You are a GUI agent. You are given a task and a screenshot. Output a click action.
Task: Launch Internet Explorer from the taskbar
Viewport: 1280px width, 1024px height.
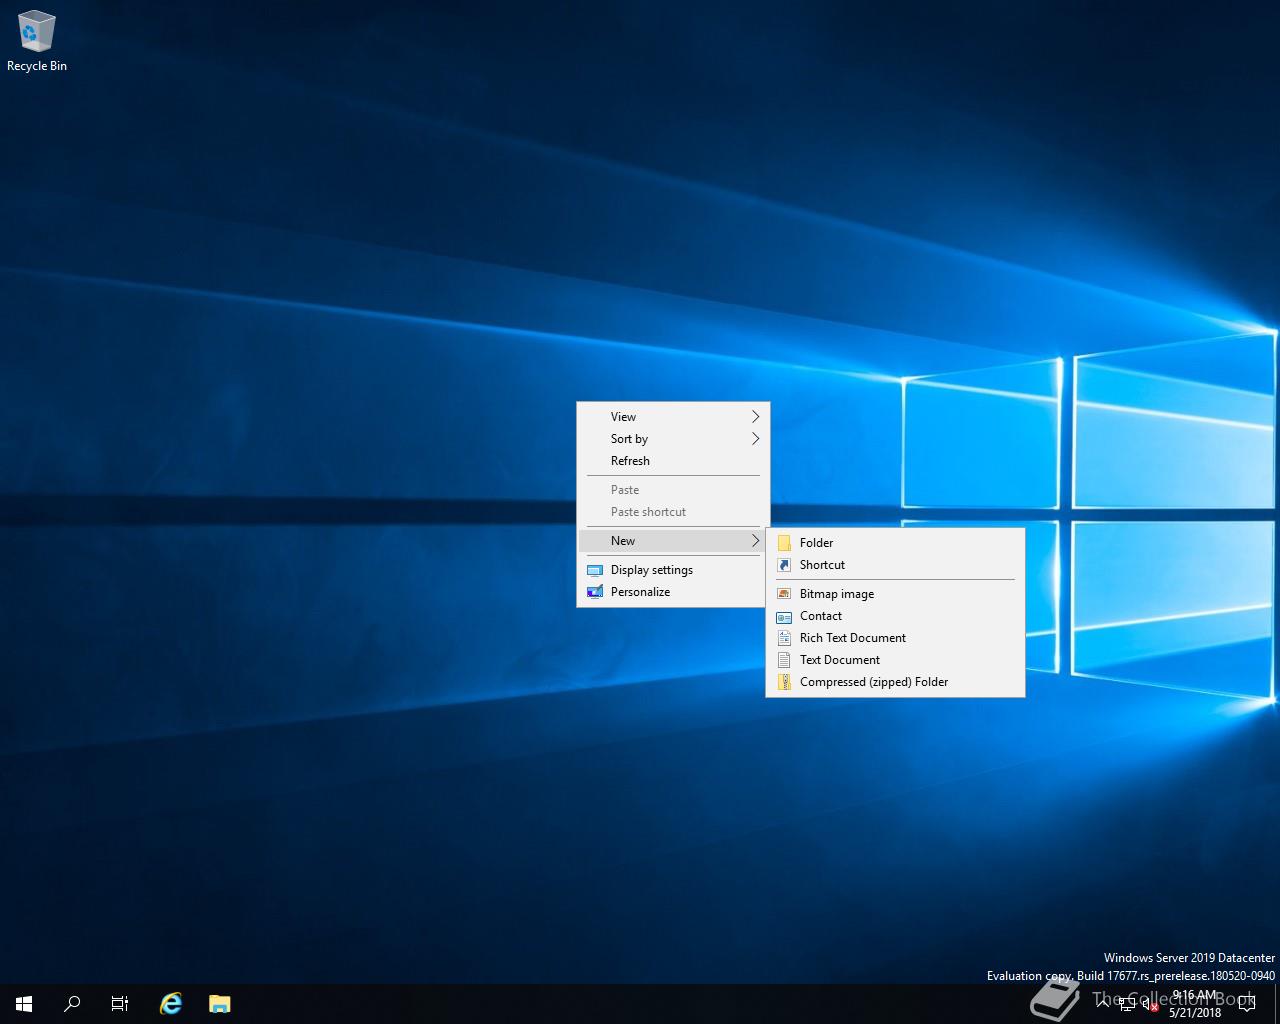(171, 1003)
